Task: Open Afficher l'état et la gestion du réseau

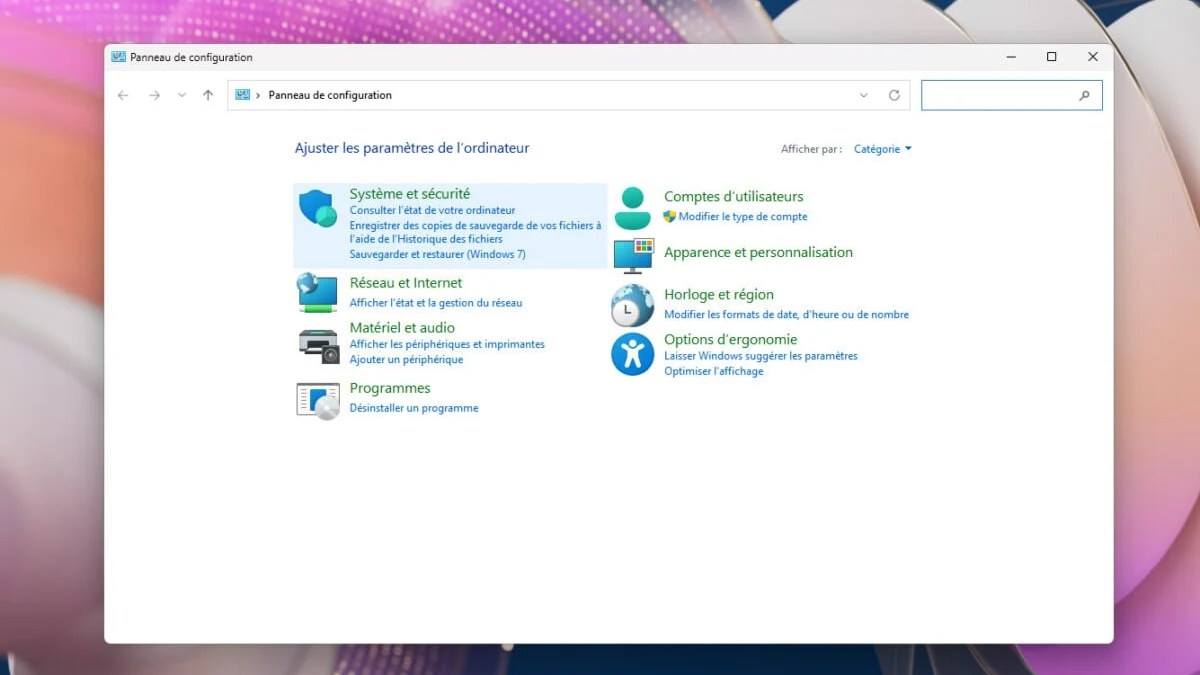Action: pos(436,302)
